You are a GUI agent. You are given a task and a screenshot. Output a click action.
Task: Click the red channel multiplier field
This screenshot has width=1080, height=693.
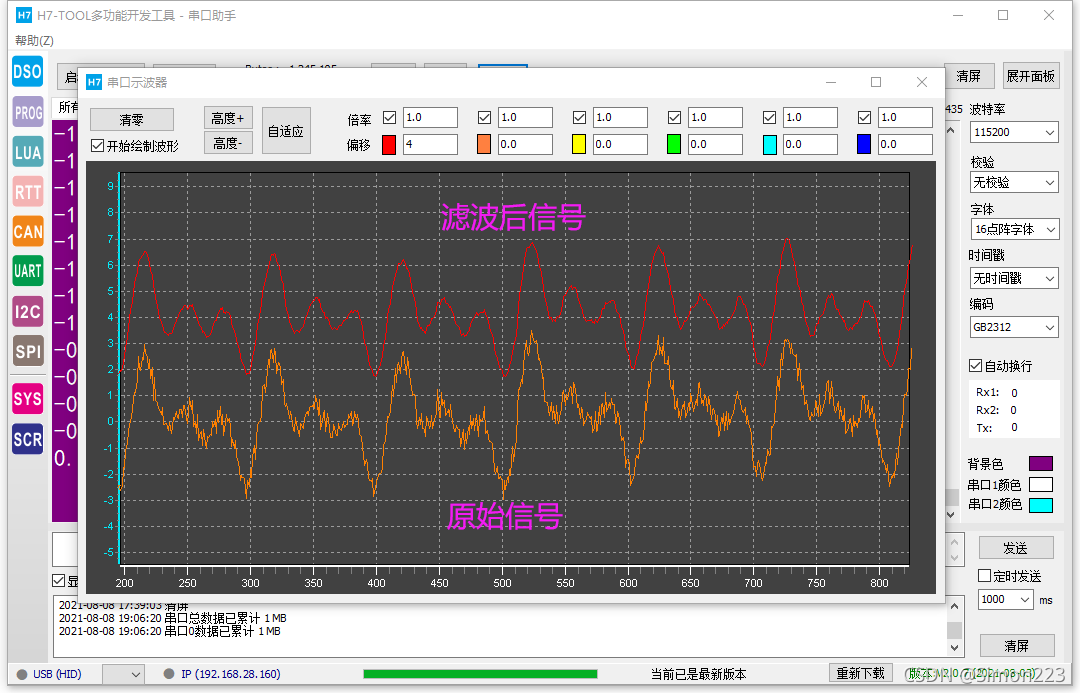[x=430, y=117]
